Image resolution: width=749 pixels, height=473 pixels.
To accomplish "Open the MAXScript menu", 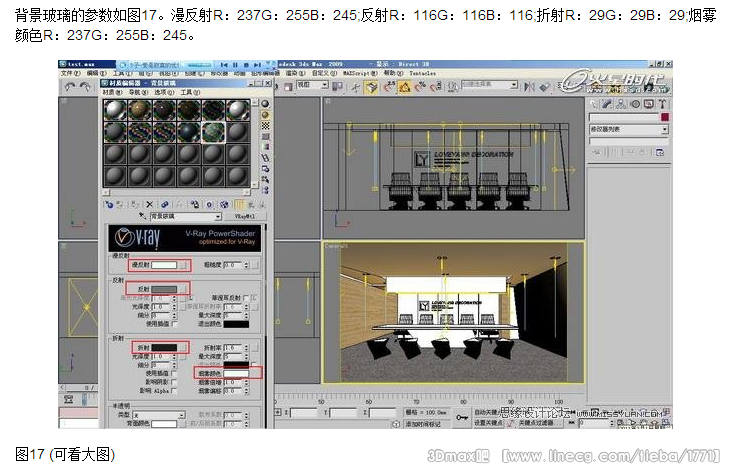I will click(x=360, y=73).
